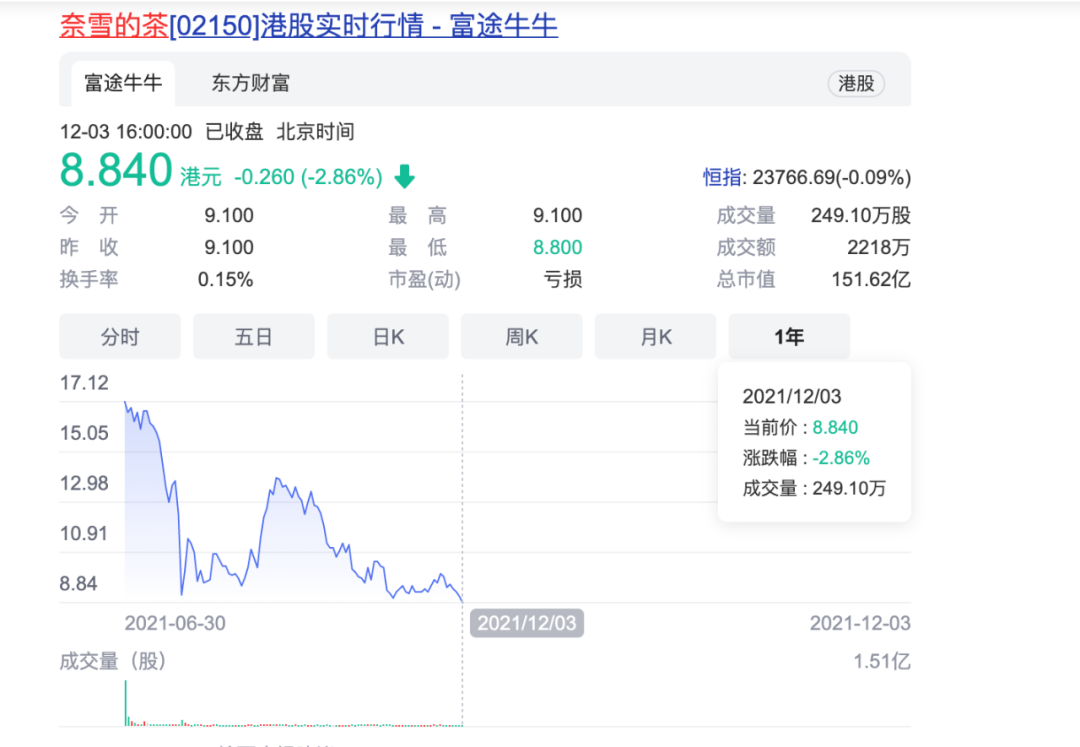Show the 五日 five-day chart

click(254, 337)
